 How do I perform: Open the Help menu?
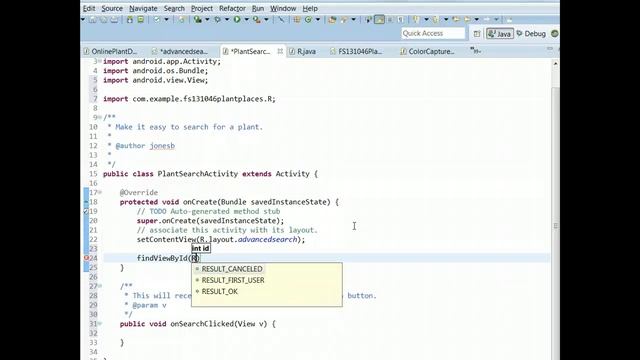click(x=310, y=8)
